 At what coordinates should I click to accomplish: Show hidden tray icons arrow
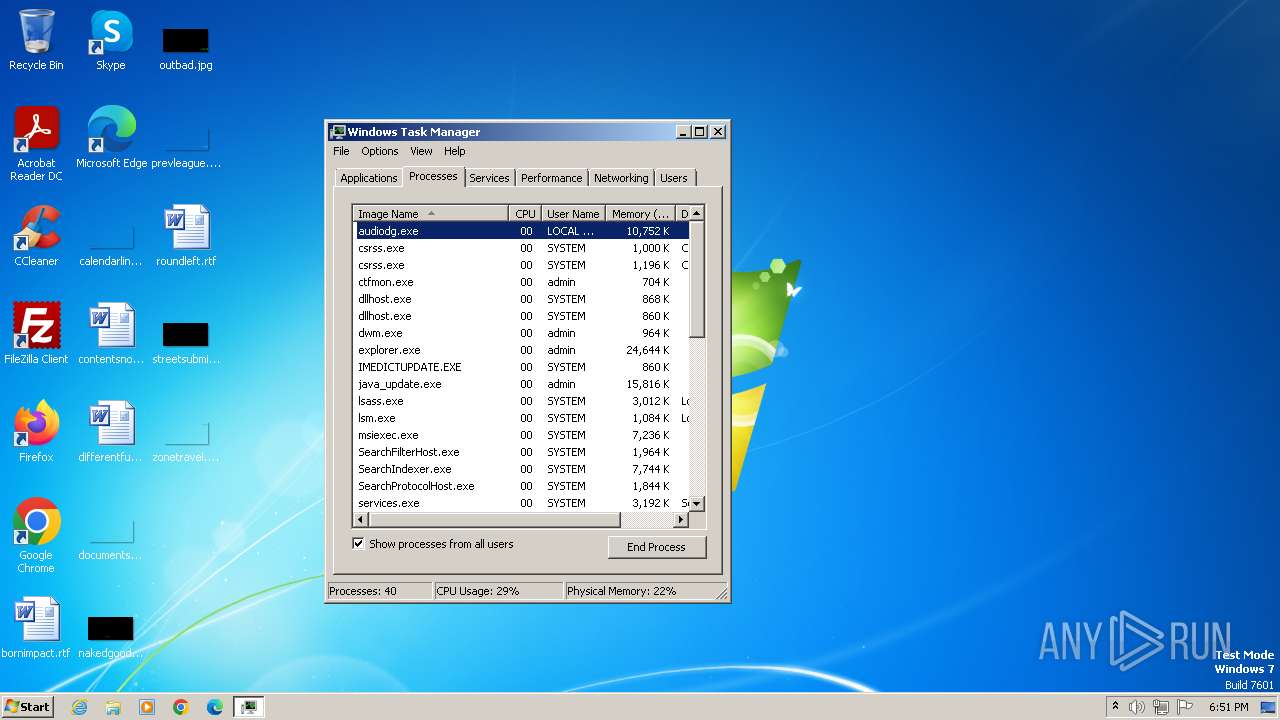click(x=1115, y=706)
